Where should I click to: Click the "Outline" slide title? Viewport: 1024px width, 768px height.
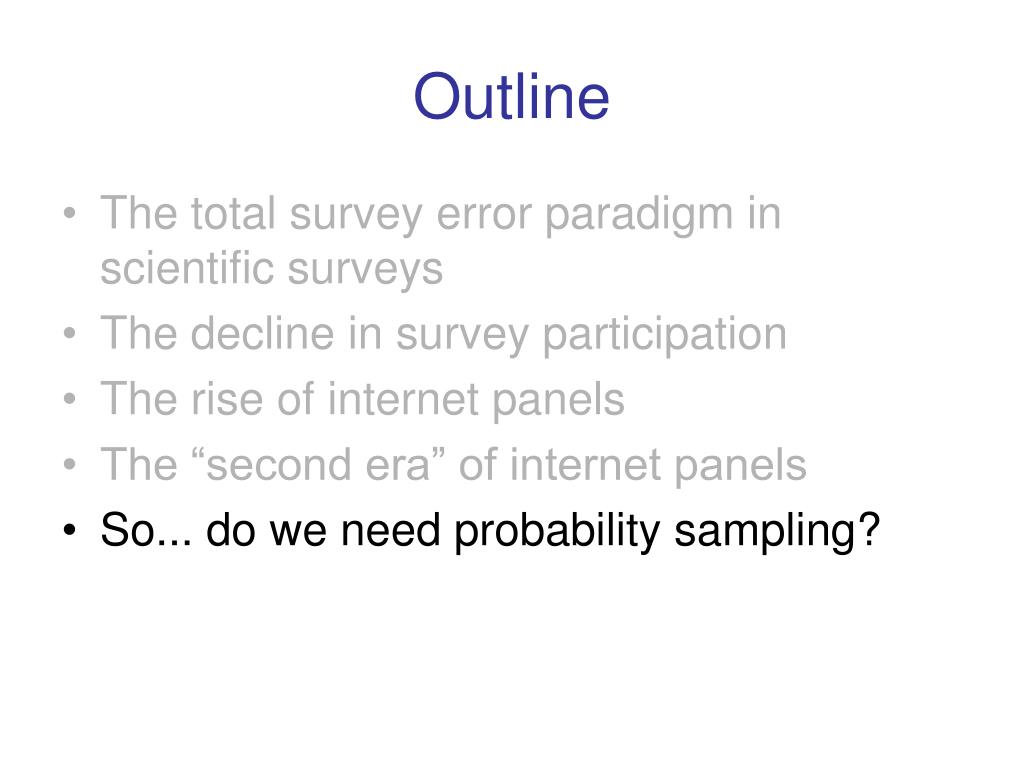click(x=511, y=97)
